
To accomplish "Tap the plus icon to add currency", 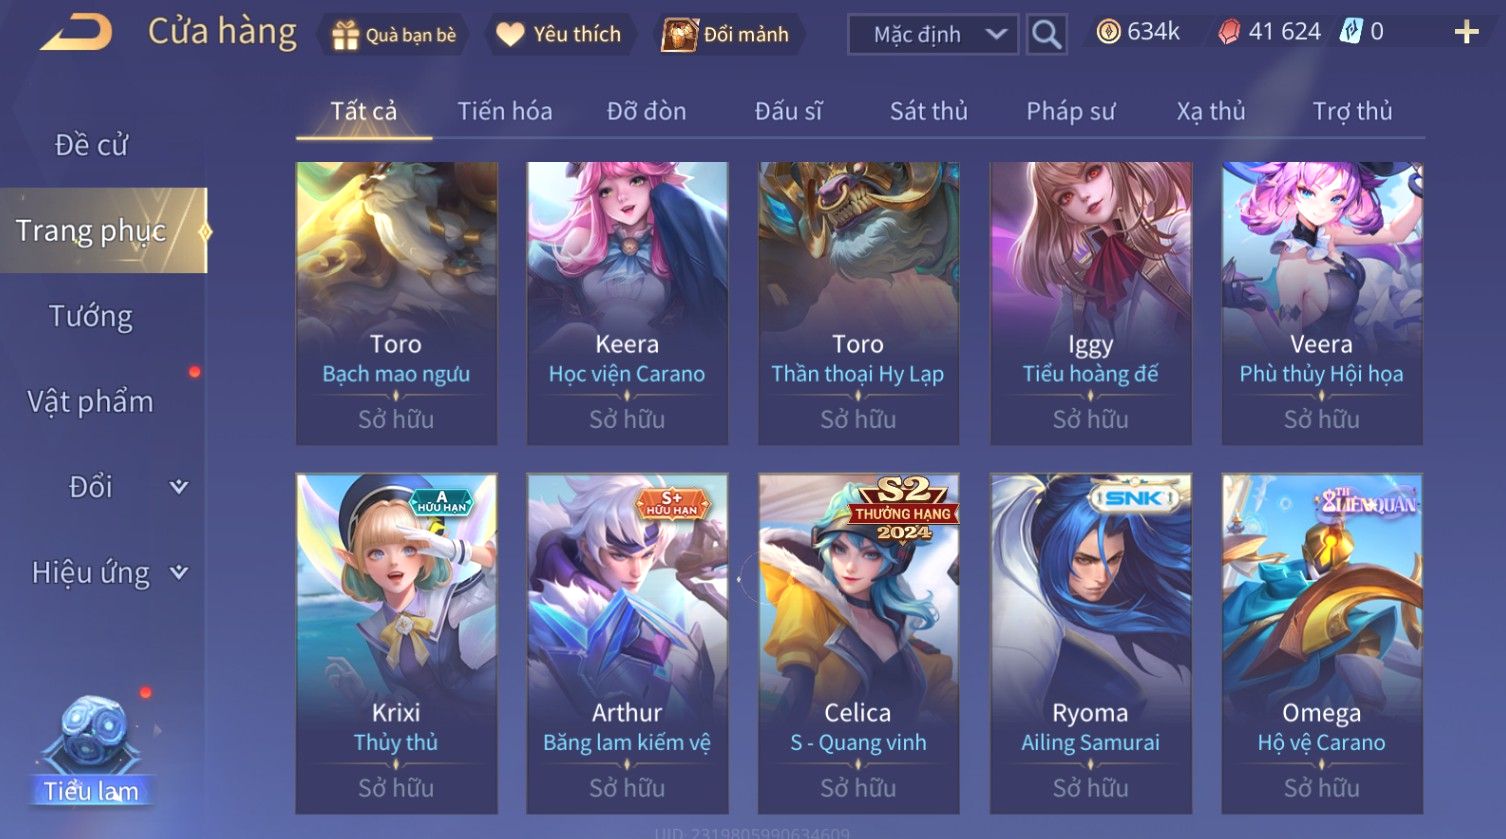I will click(x=1466, y=33).
